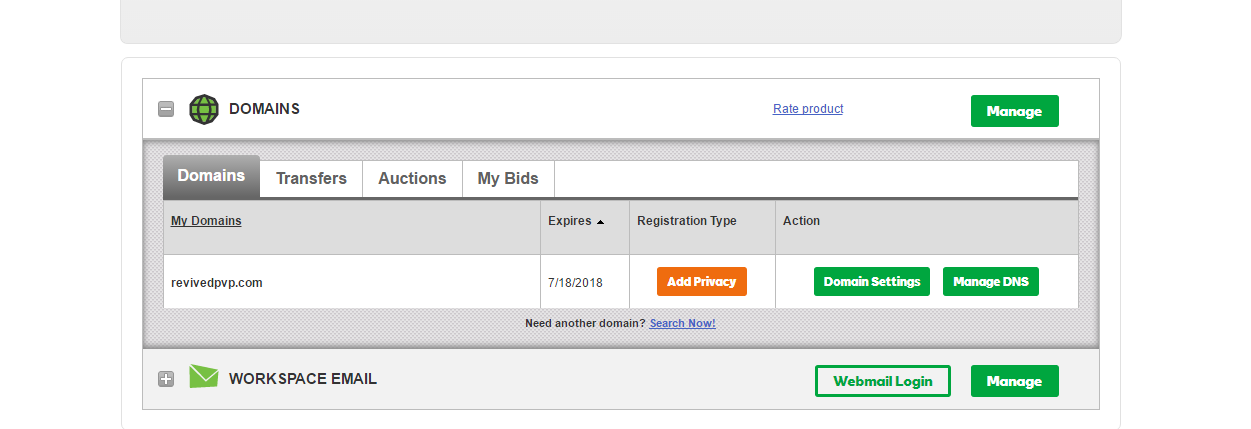This screenshot has height=429, width=1251.
Task: Switch to the Transfers tab
Action: click(x=311, y=179)
